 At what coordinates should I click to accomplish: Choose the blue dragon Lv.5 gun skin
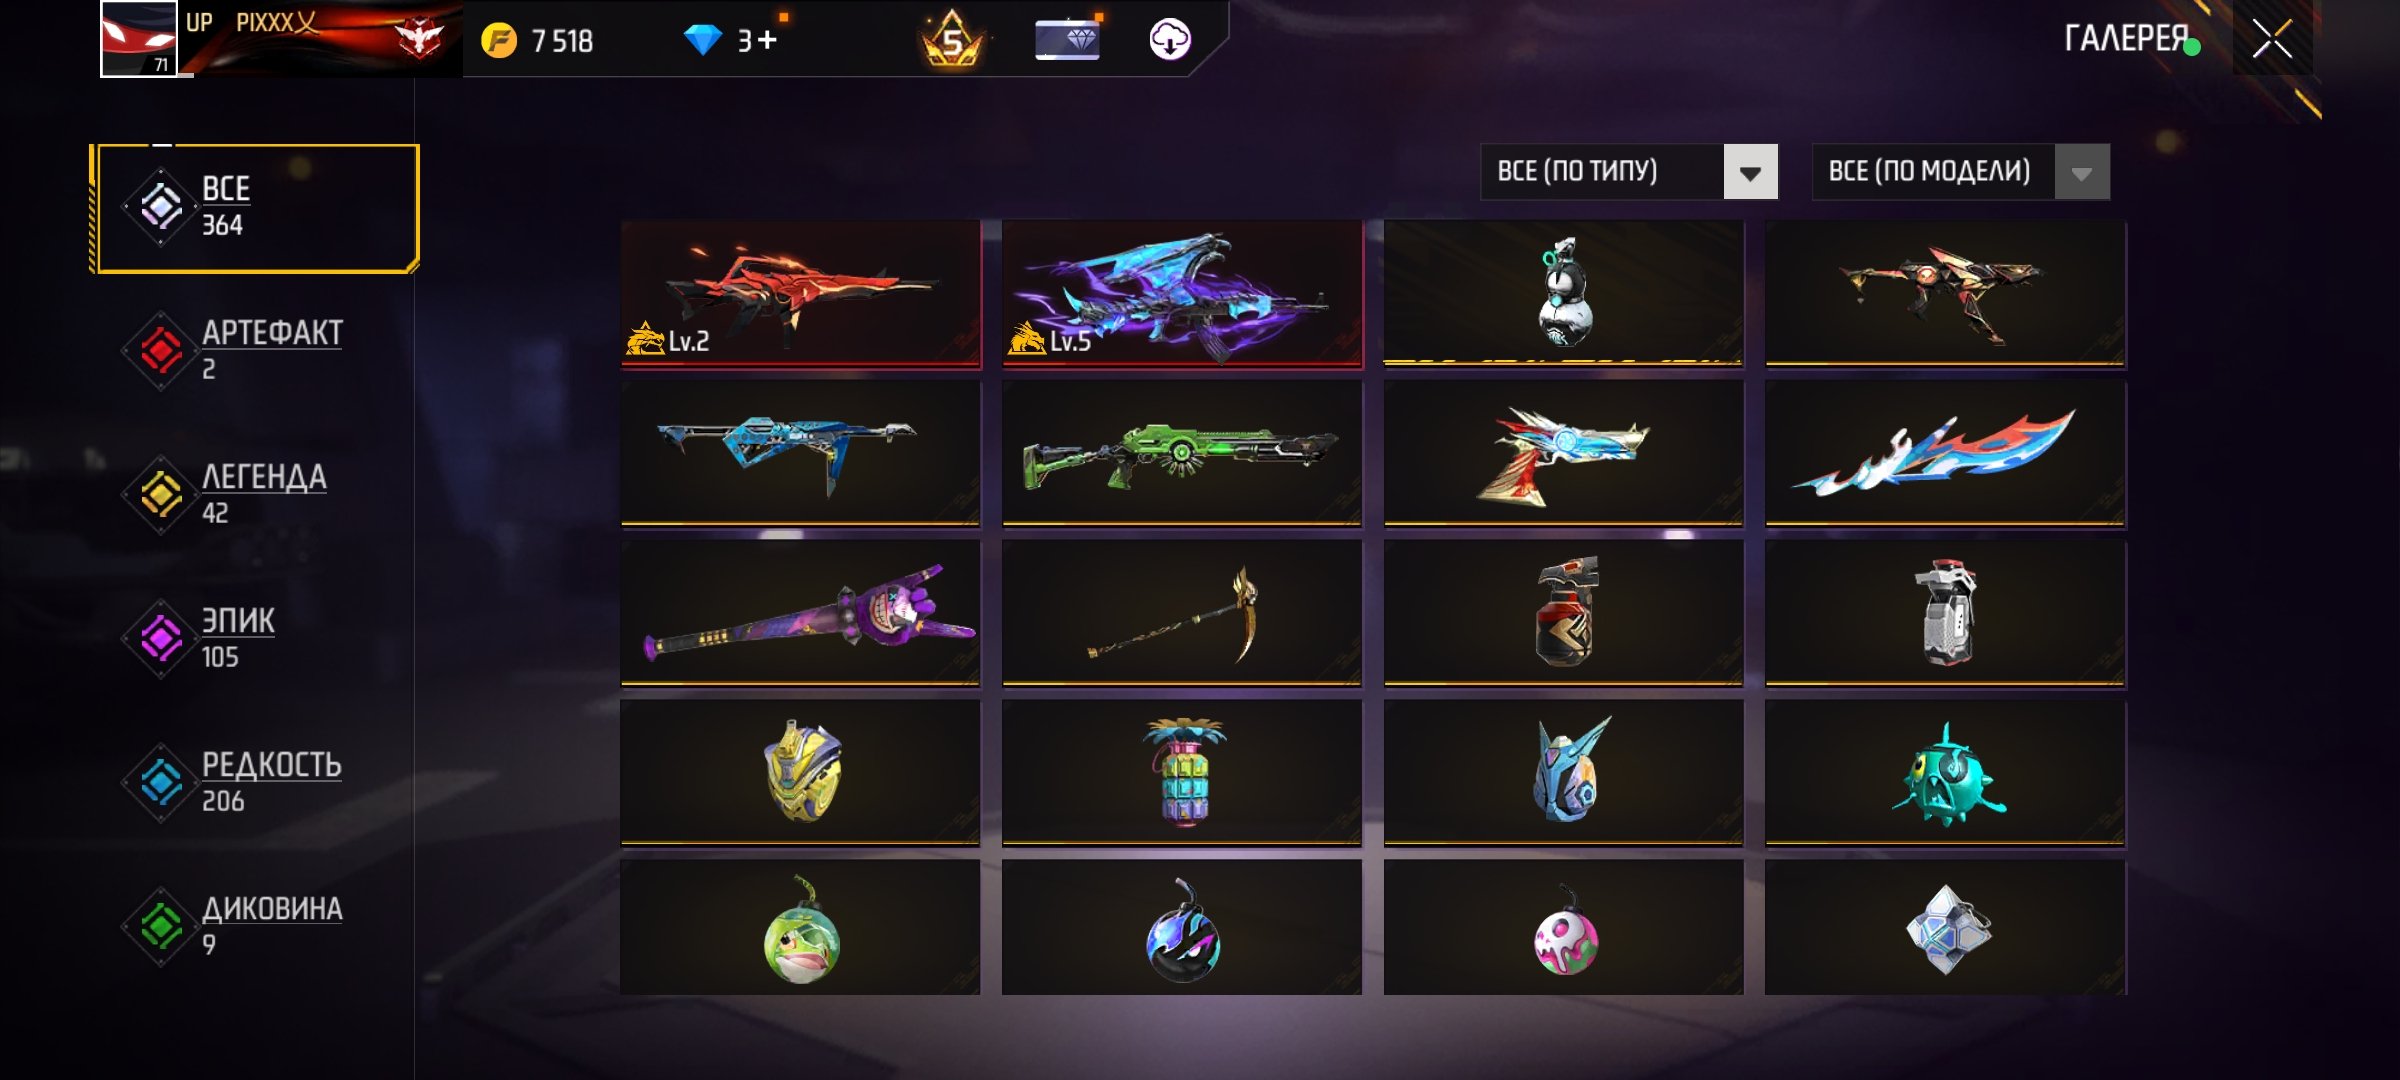[x=1182, y=294]
